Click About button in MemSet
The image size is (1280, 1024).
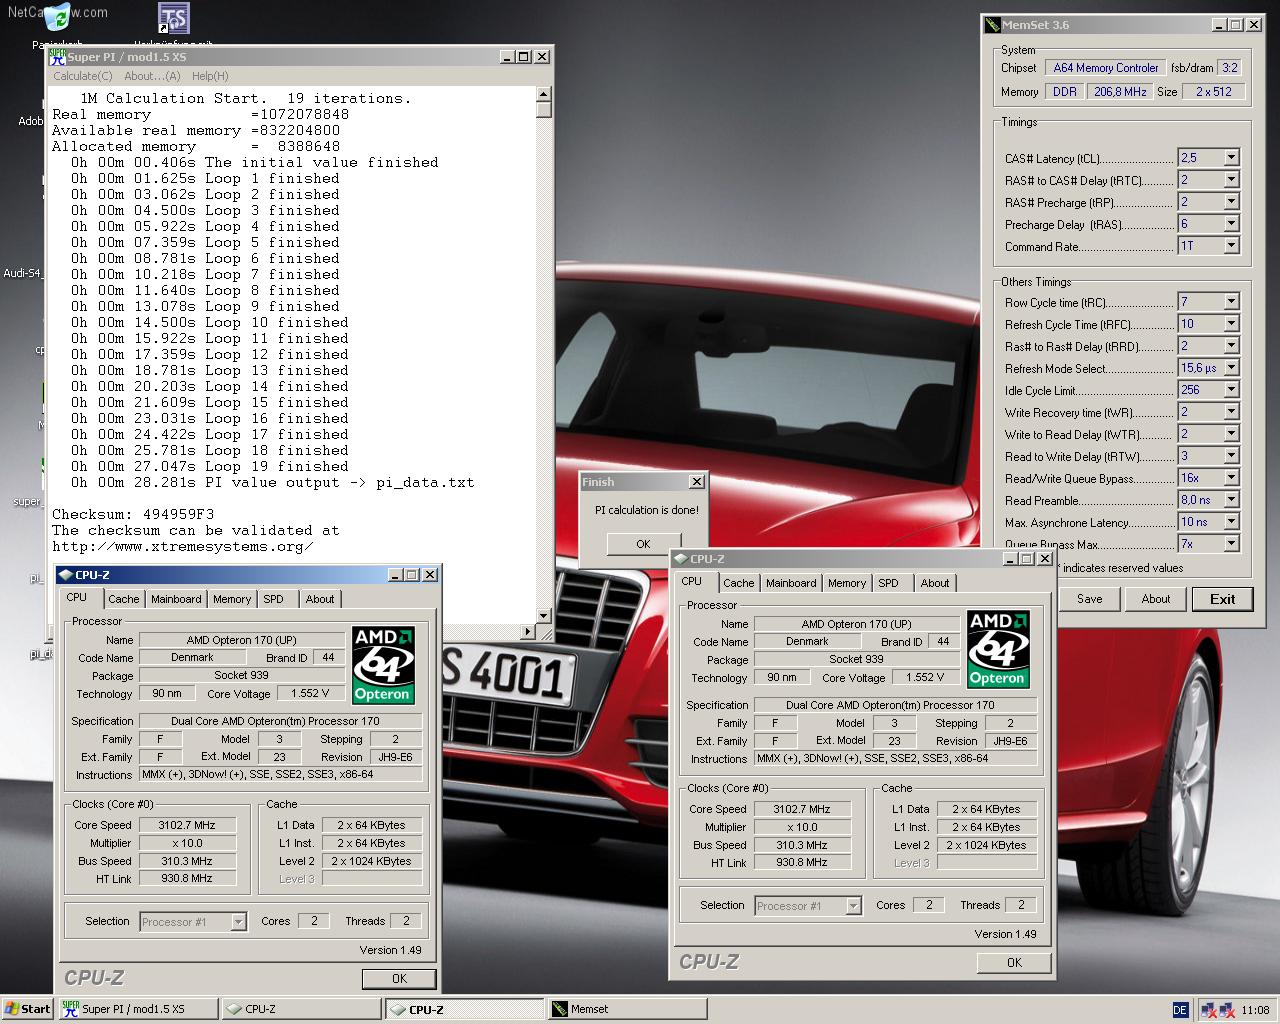tap(1156, 599)
